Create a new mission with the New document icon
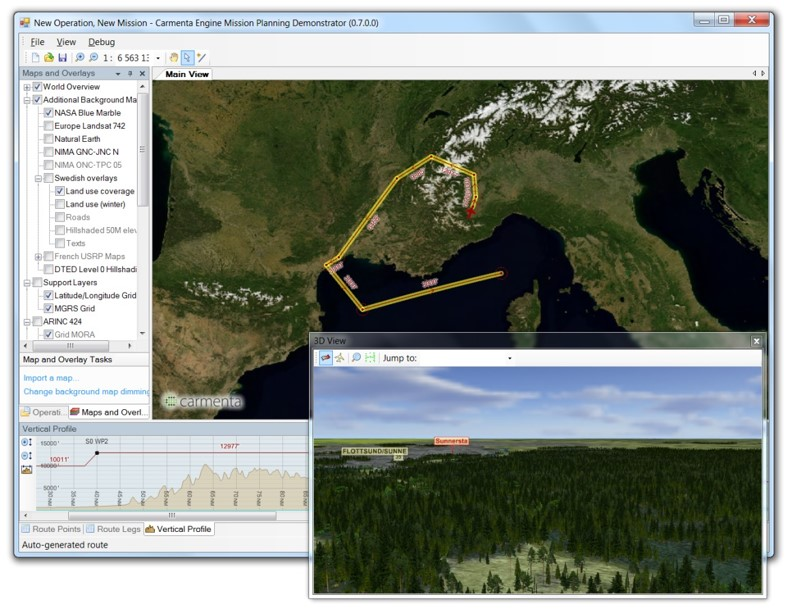This screenshot has height=609, width=792. 35,58
